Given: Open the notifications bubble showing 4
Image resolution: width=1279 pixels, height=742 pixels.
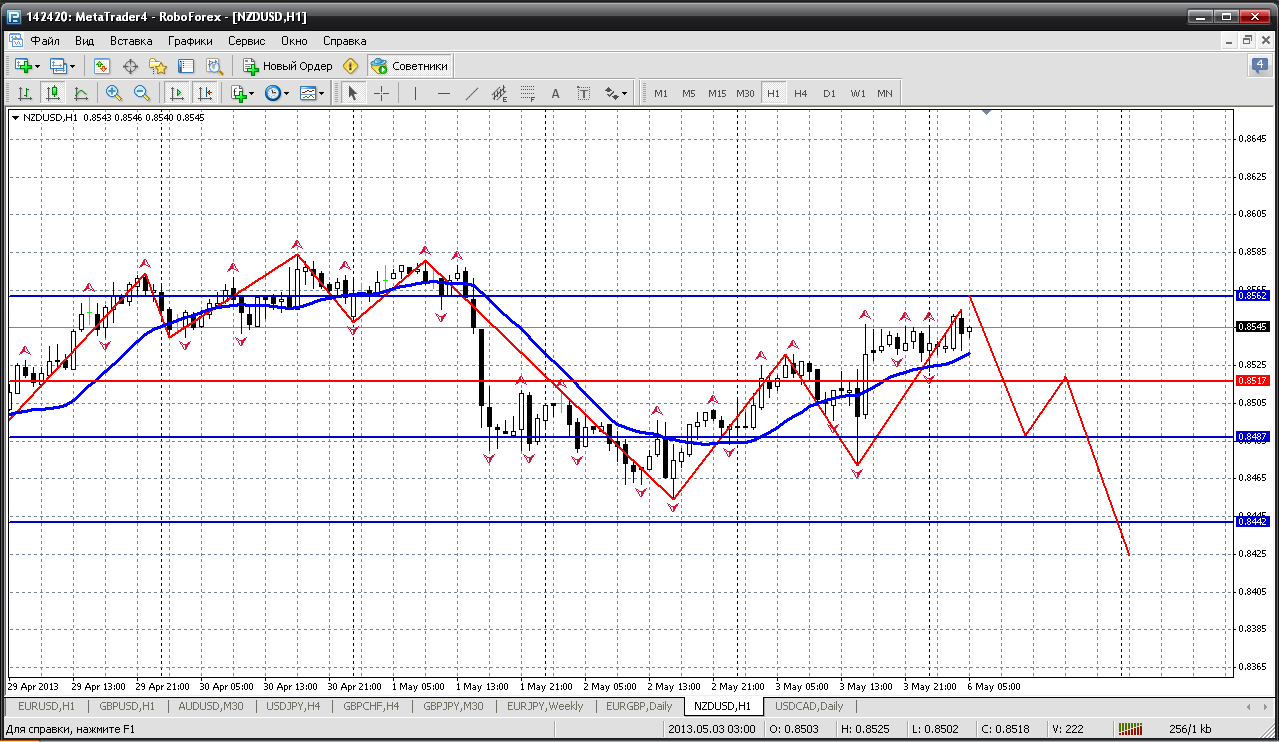Looking at the screenshot, I should point(1259,66).
